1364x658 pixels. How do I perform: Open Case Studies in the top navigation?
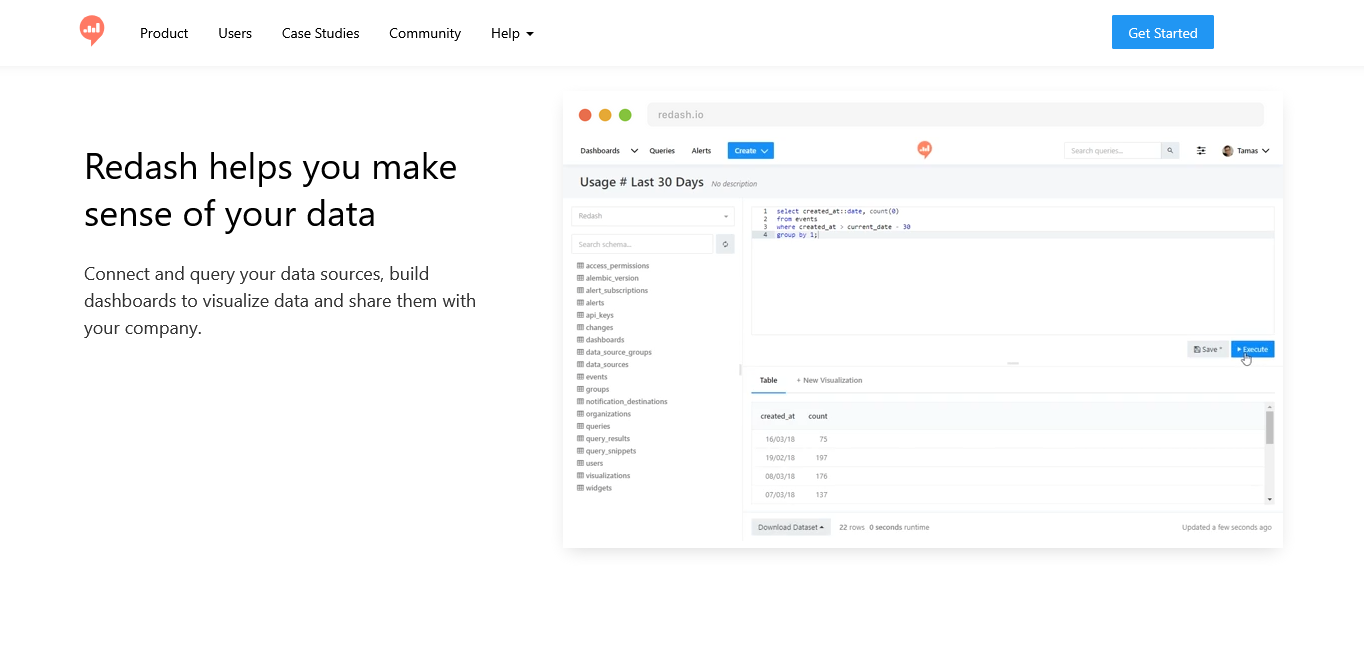coord(320,33)
